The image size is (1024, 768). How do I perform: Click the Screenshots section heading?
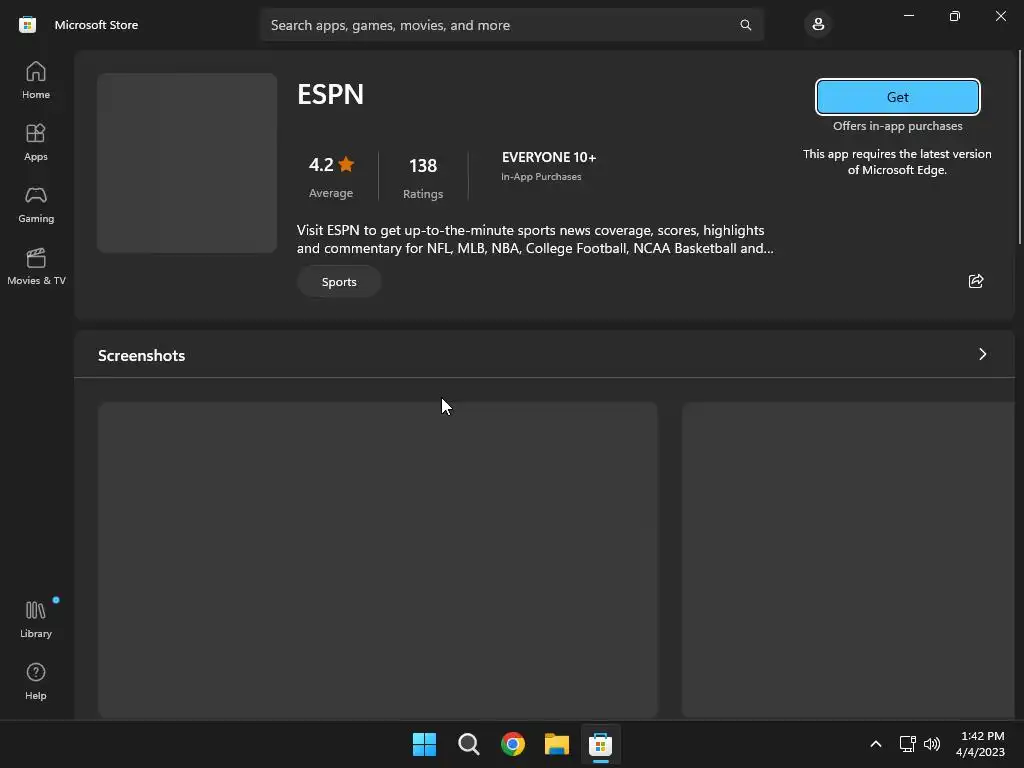(x=142, y=355)
